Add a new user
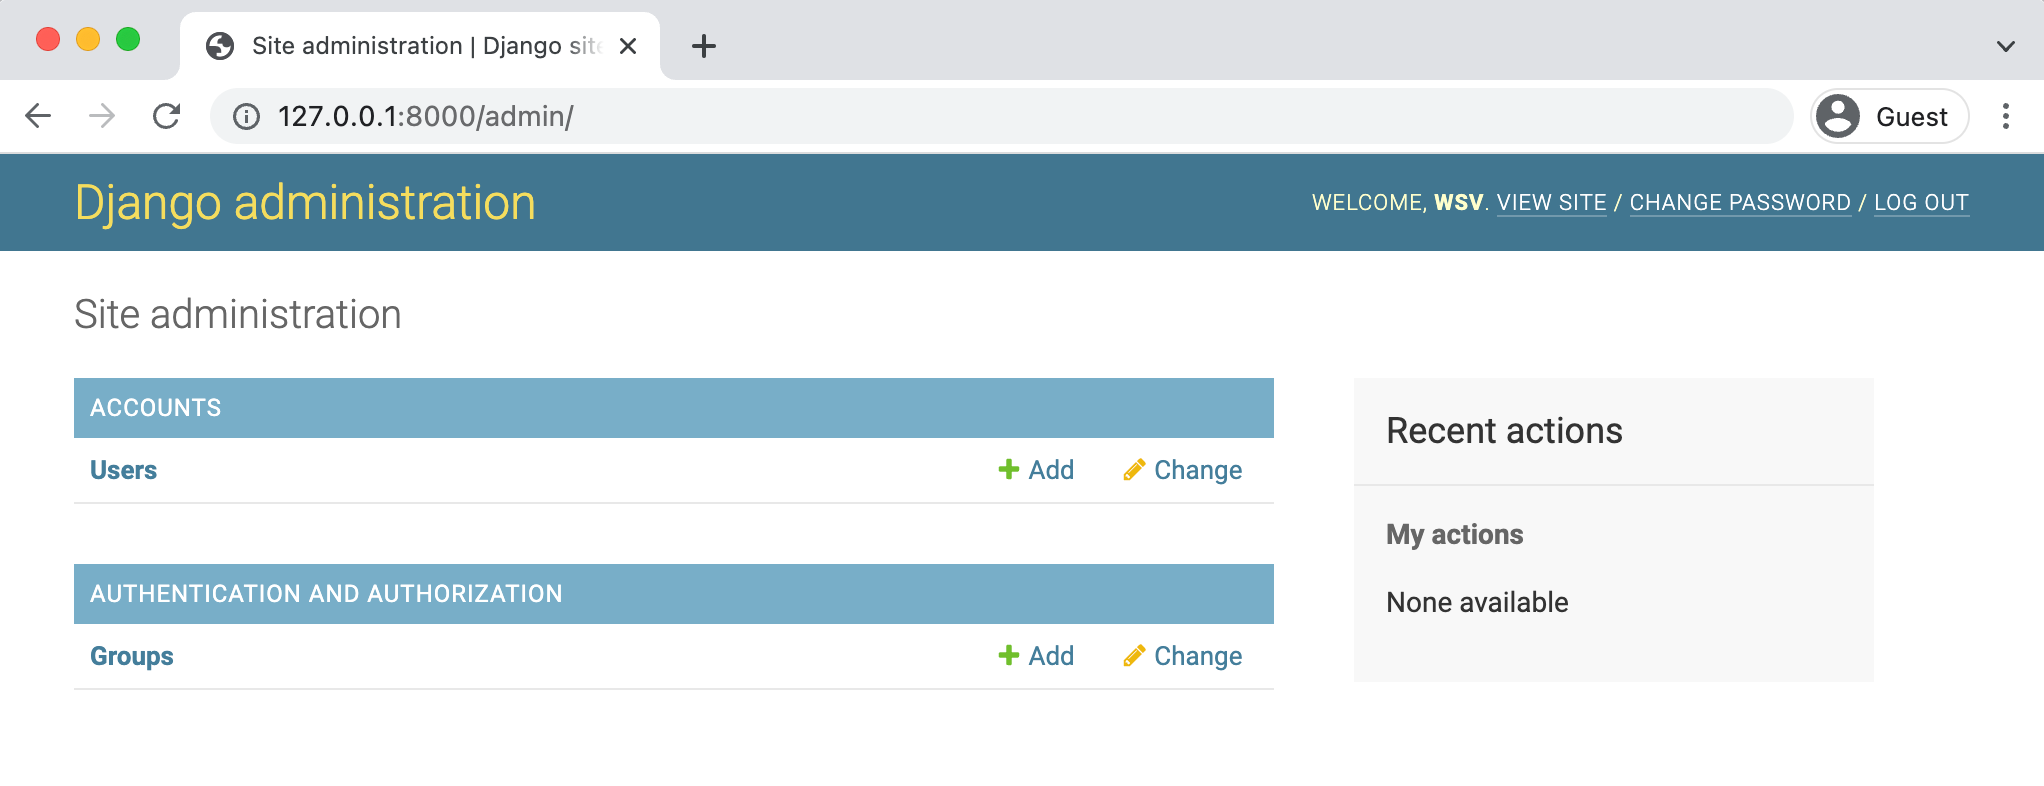Screen dimensions: 2044x786 1036,470
